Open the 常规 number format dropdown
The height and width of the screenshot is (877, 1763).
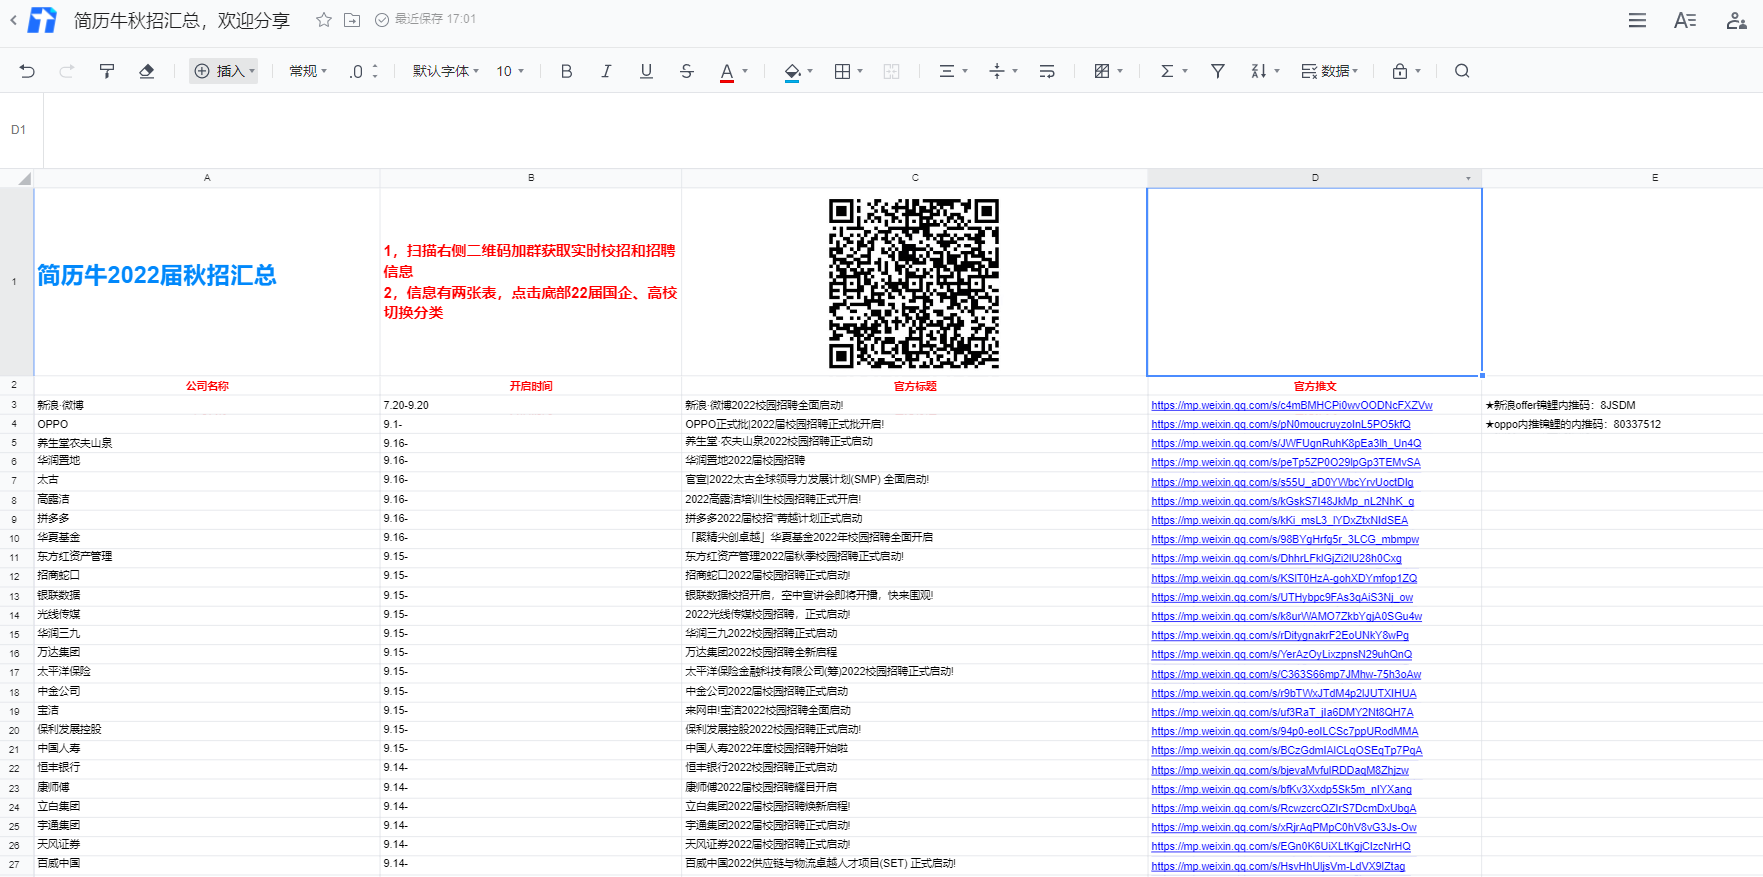[x=308, y=71]
